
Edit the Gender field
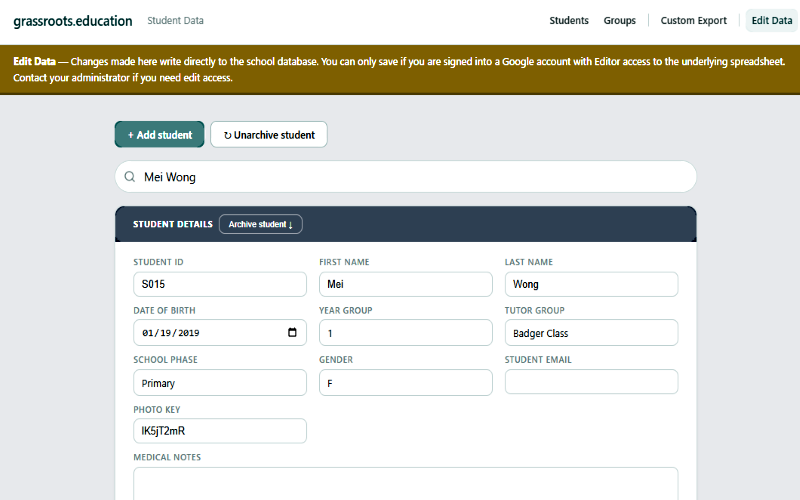(406, 383)
